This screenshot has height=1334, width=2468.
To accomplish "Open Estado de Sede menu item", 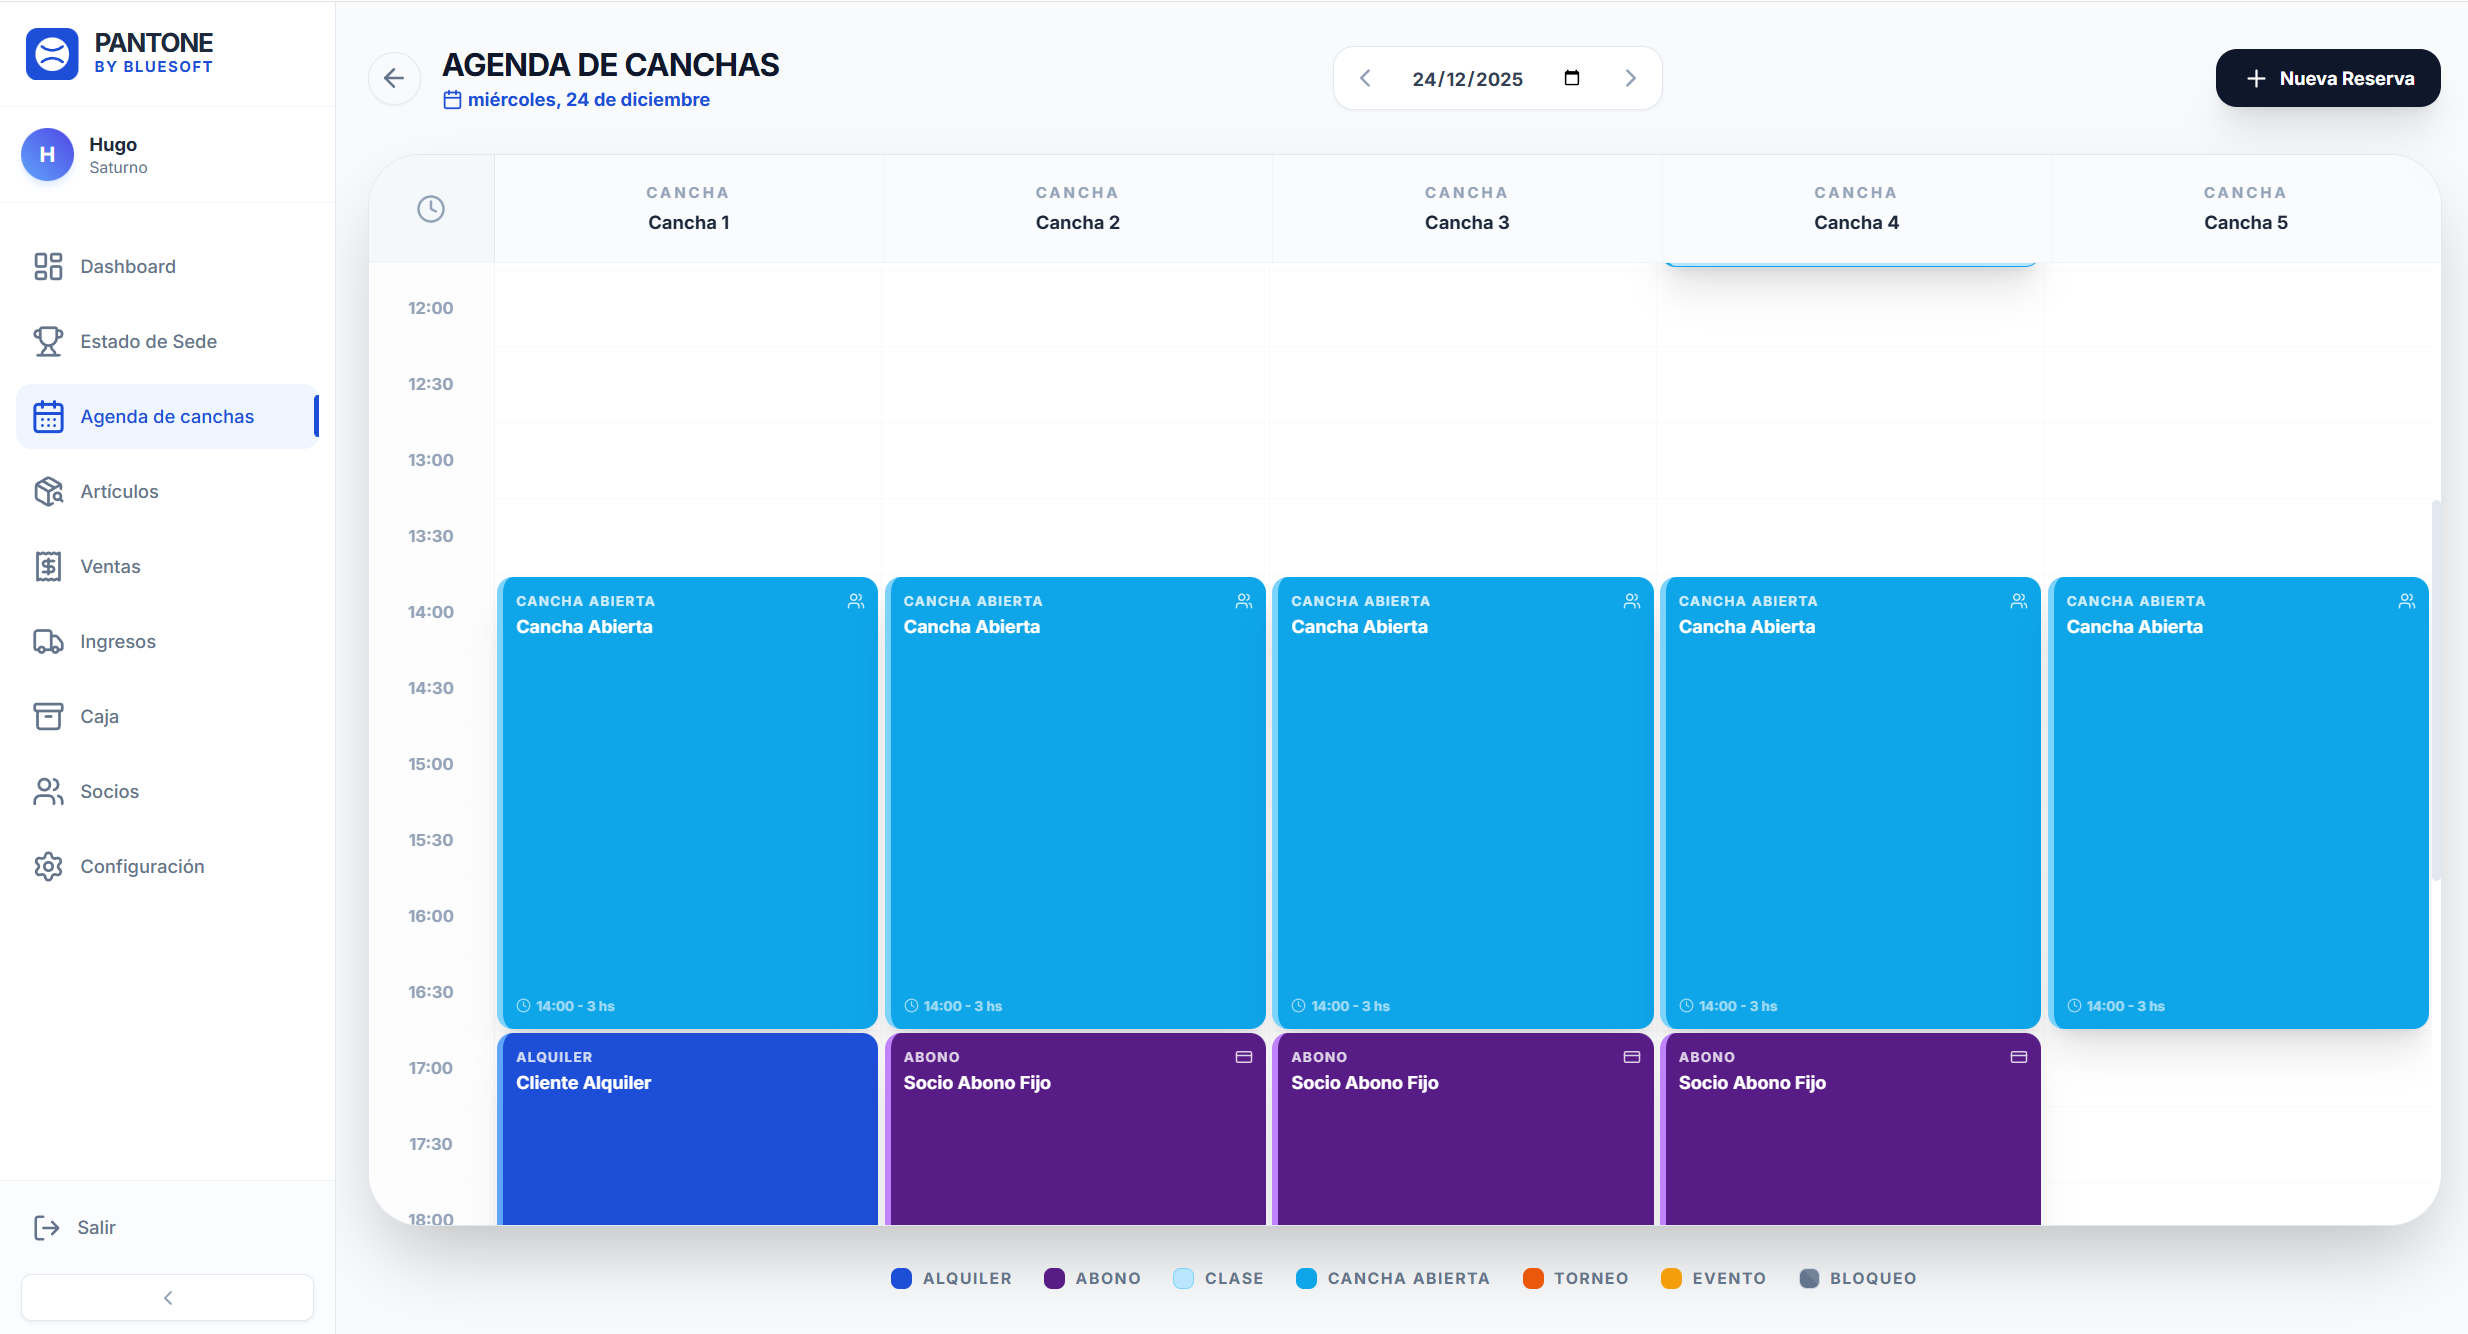I will [148, 341].
